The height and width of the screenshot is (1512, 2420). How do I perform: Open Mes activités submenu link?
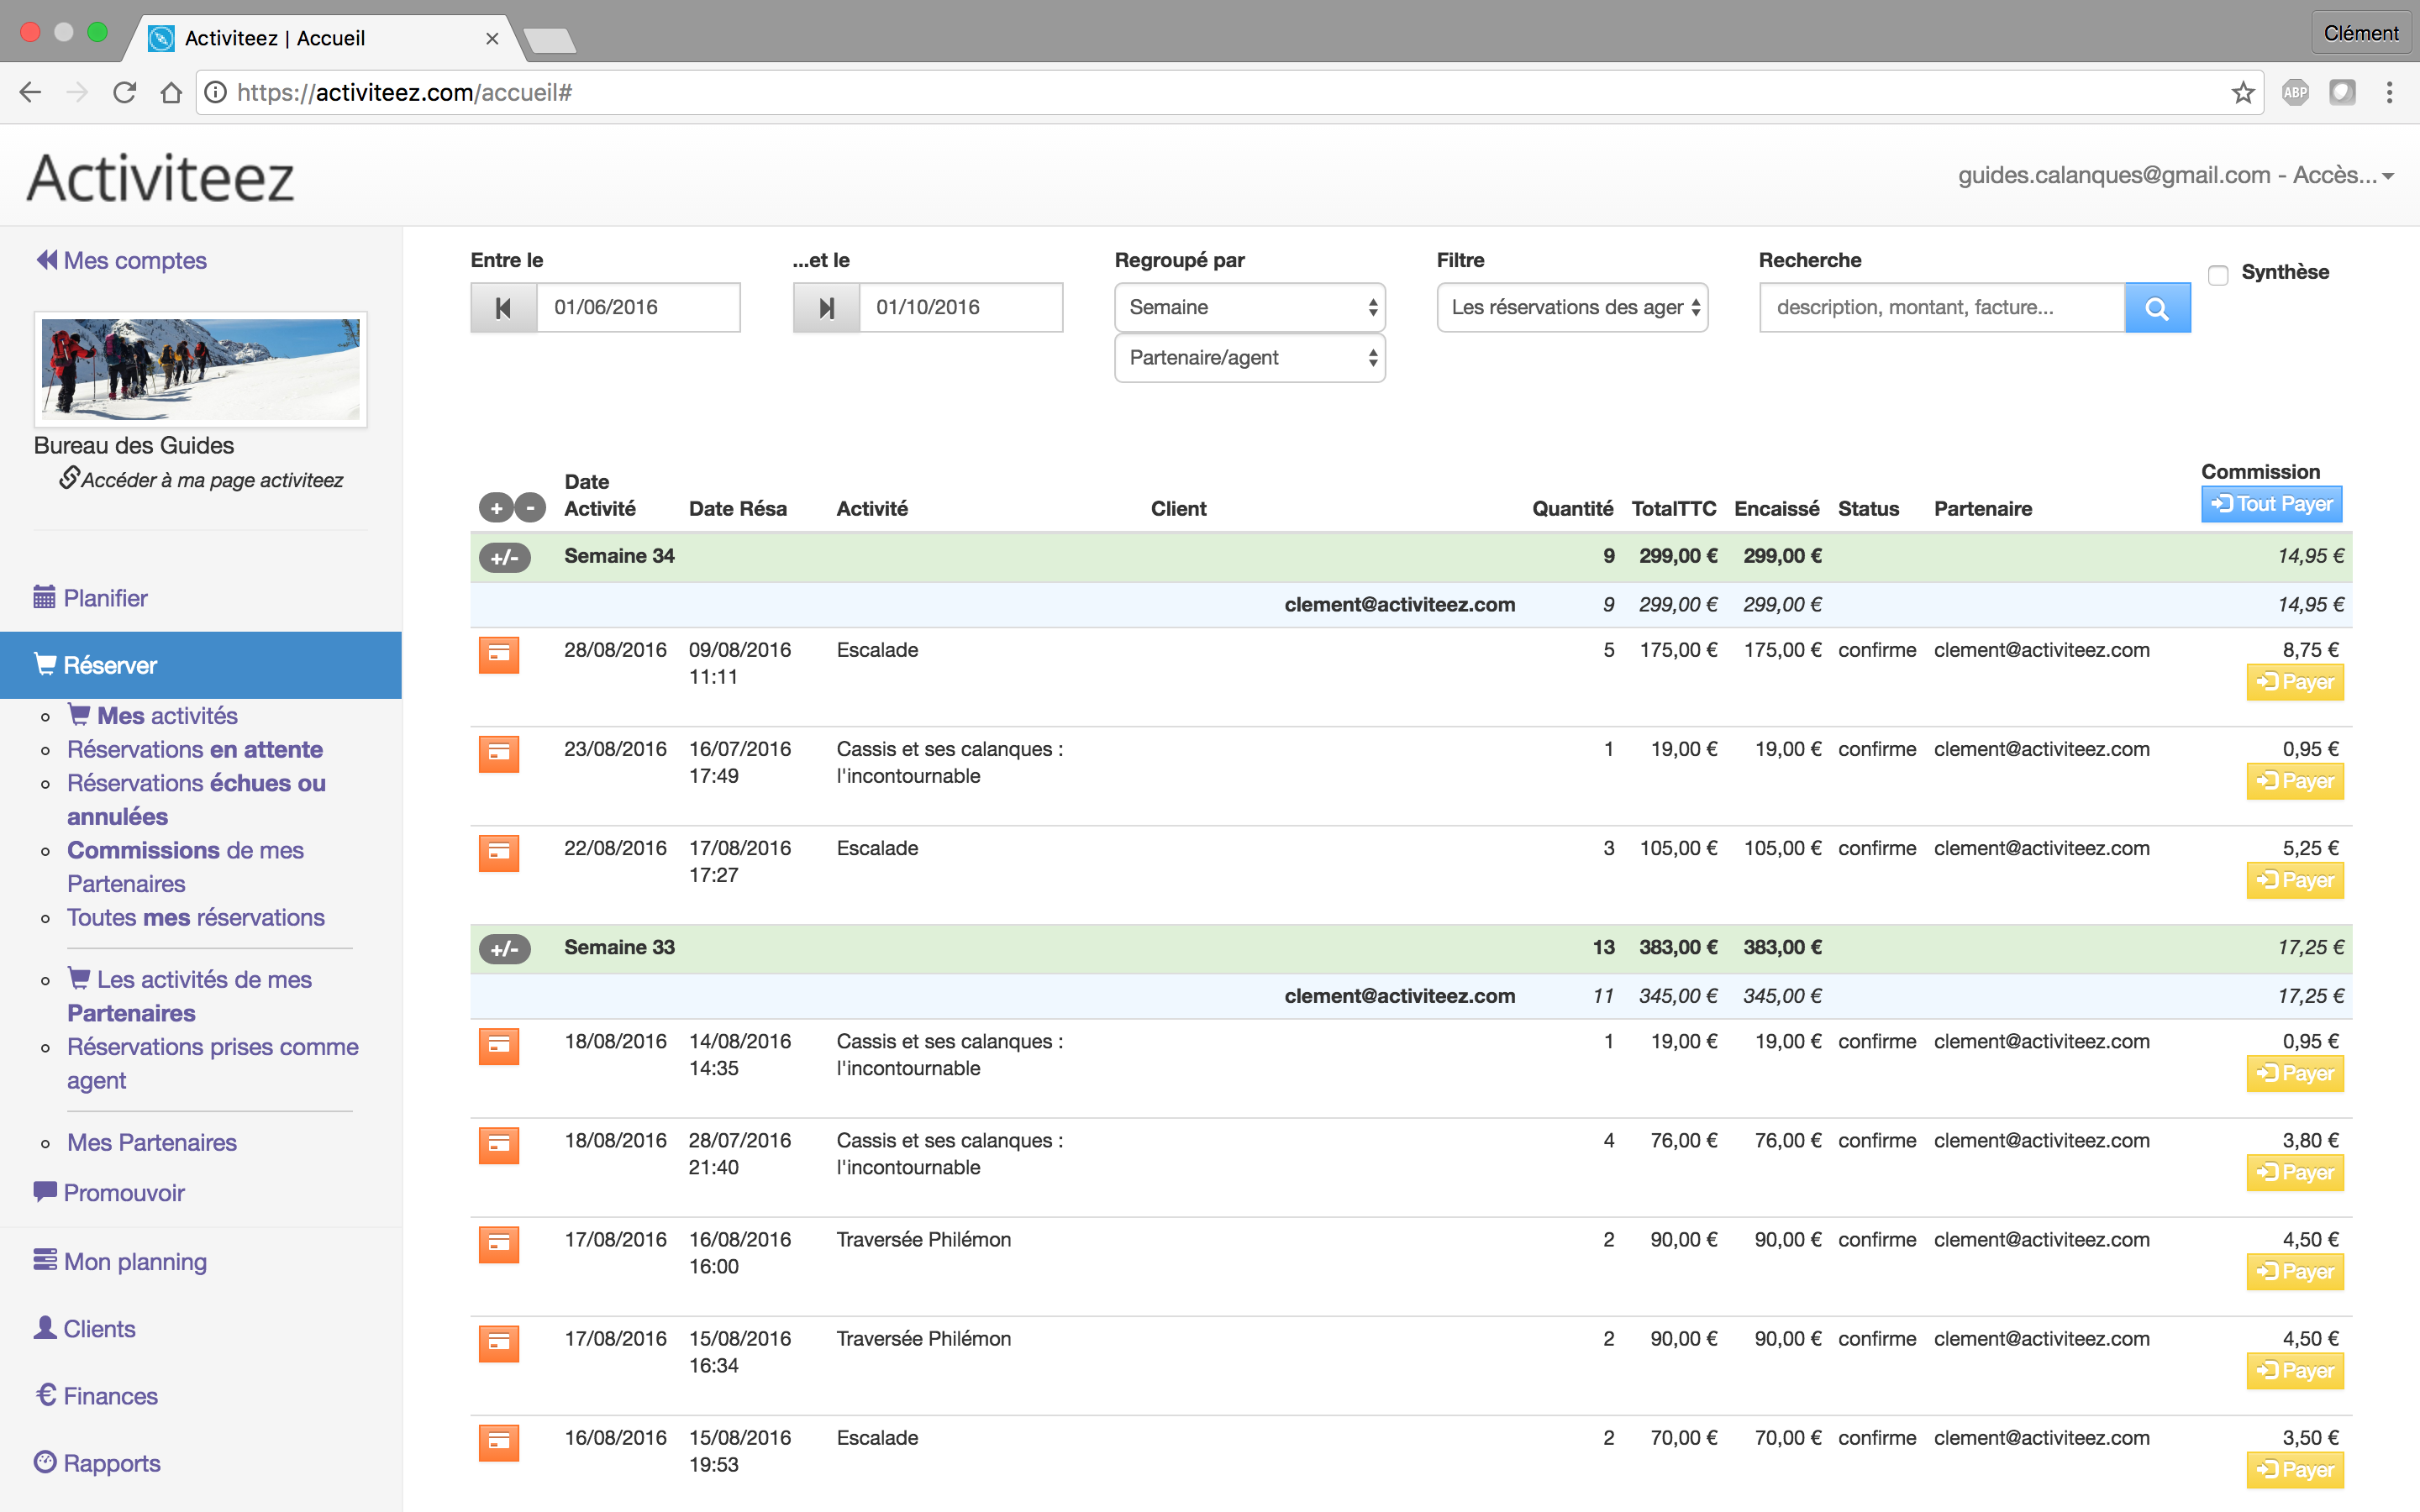(x=152, y=716)
